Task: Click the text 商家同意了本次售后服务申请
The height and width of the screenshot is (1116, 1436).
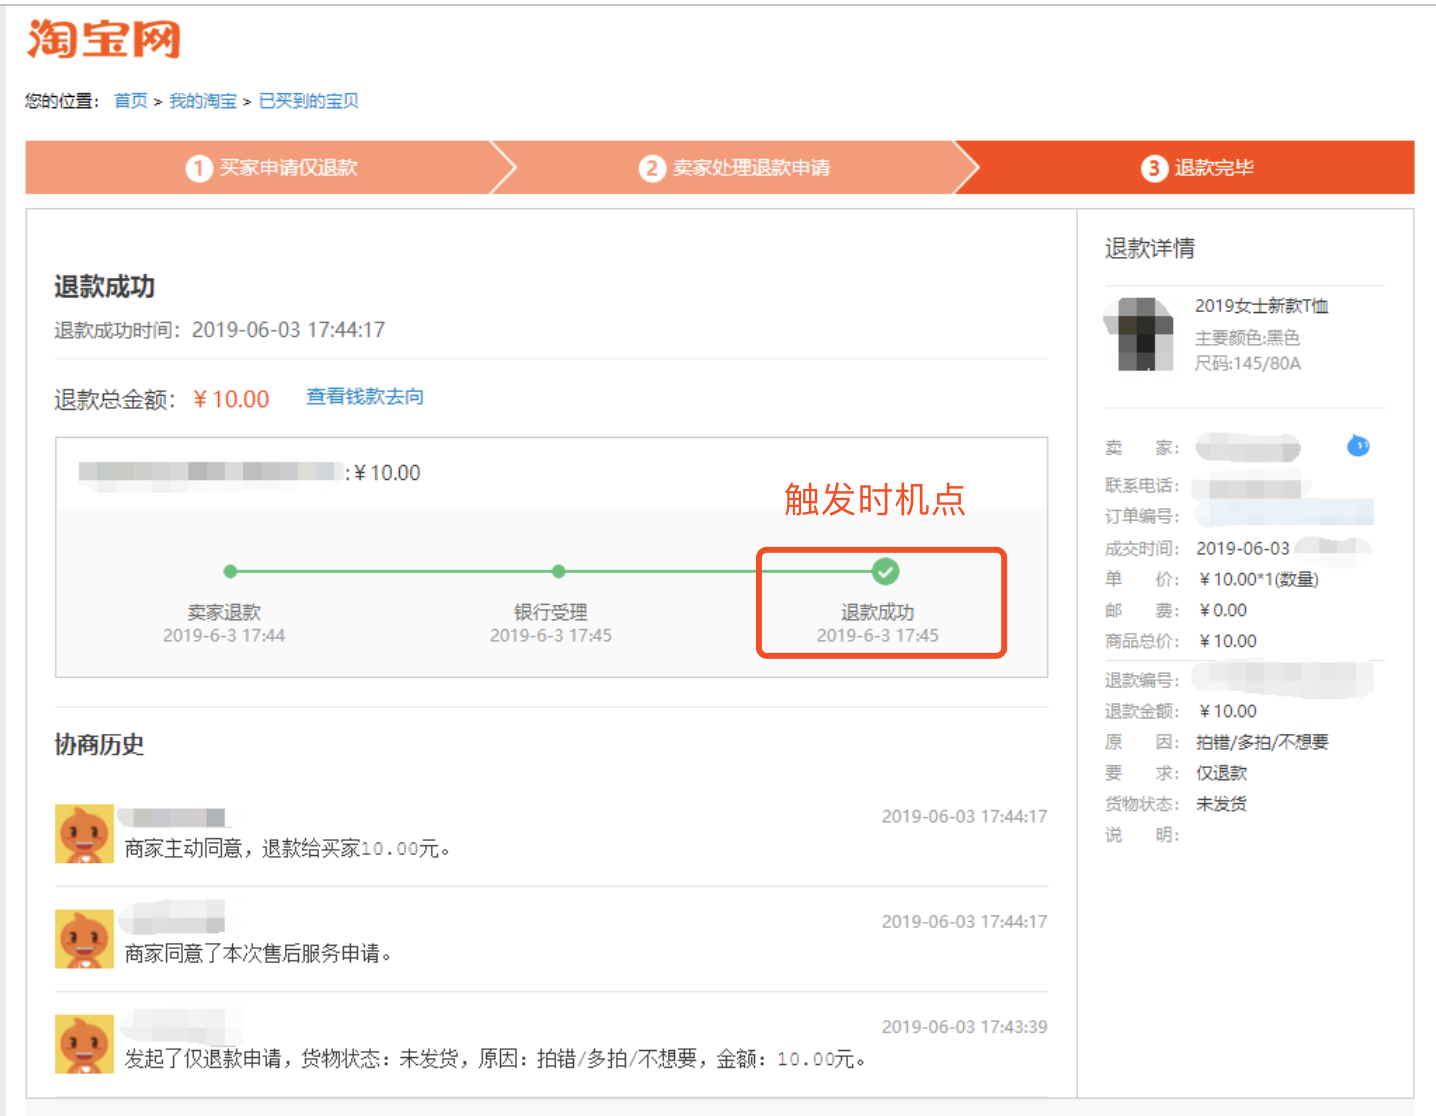Action: [258, 953]
